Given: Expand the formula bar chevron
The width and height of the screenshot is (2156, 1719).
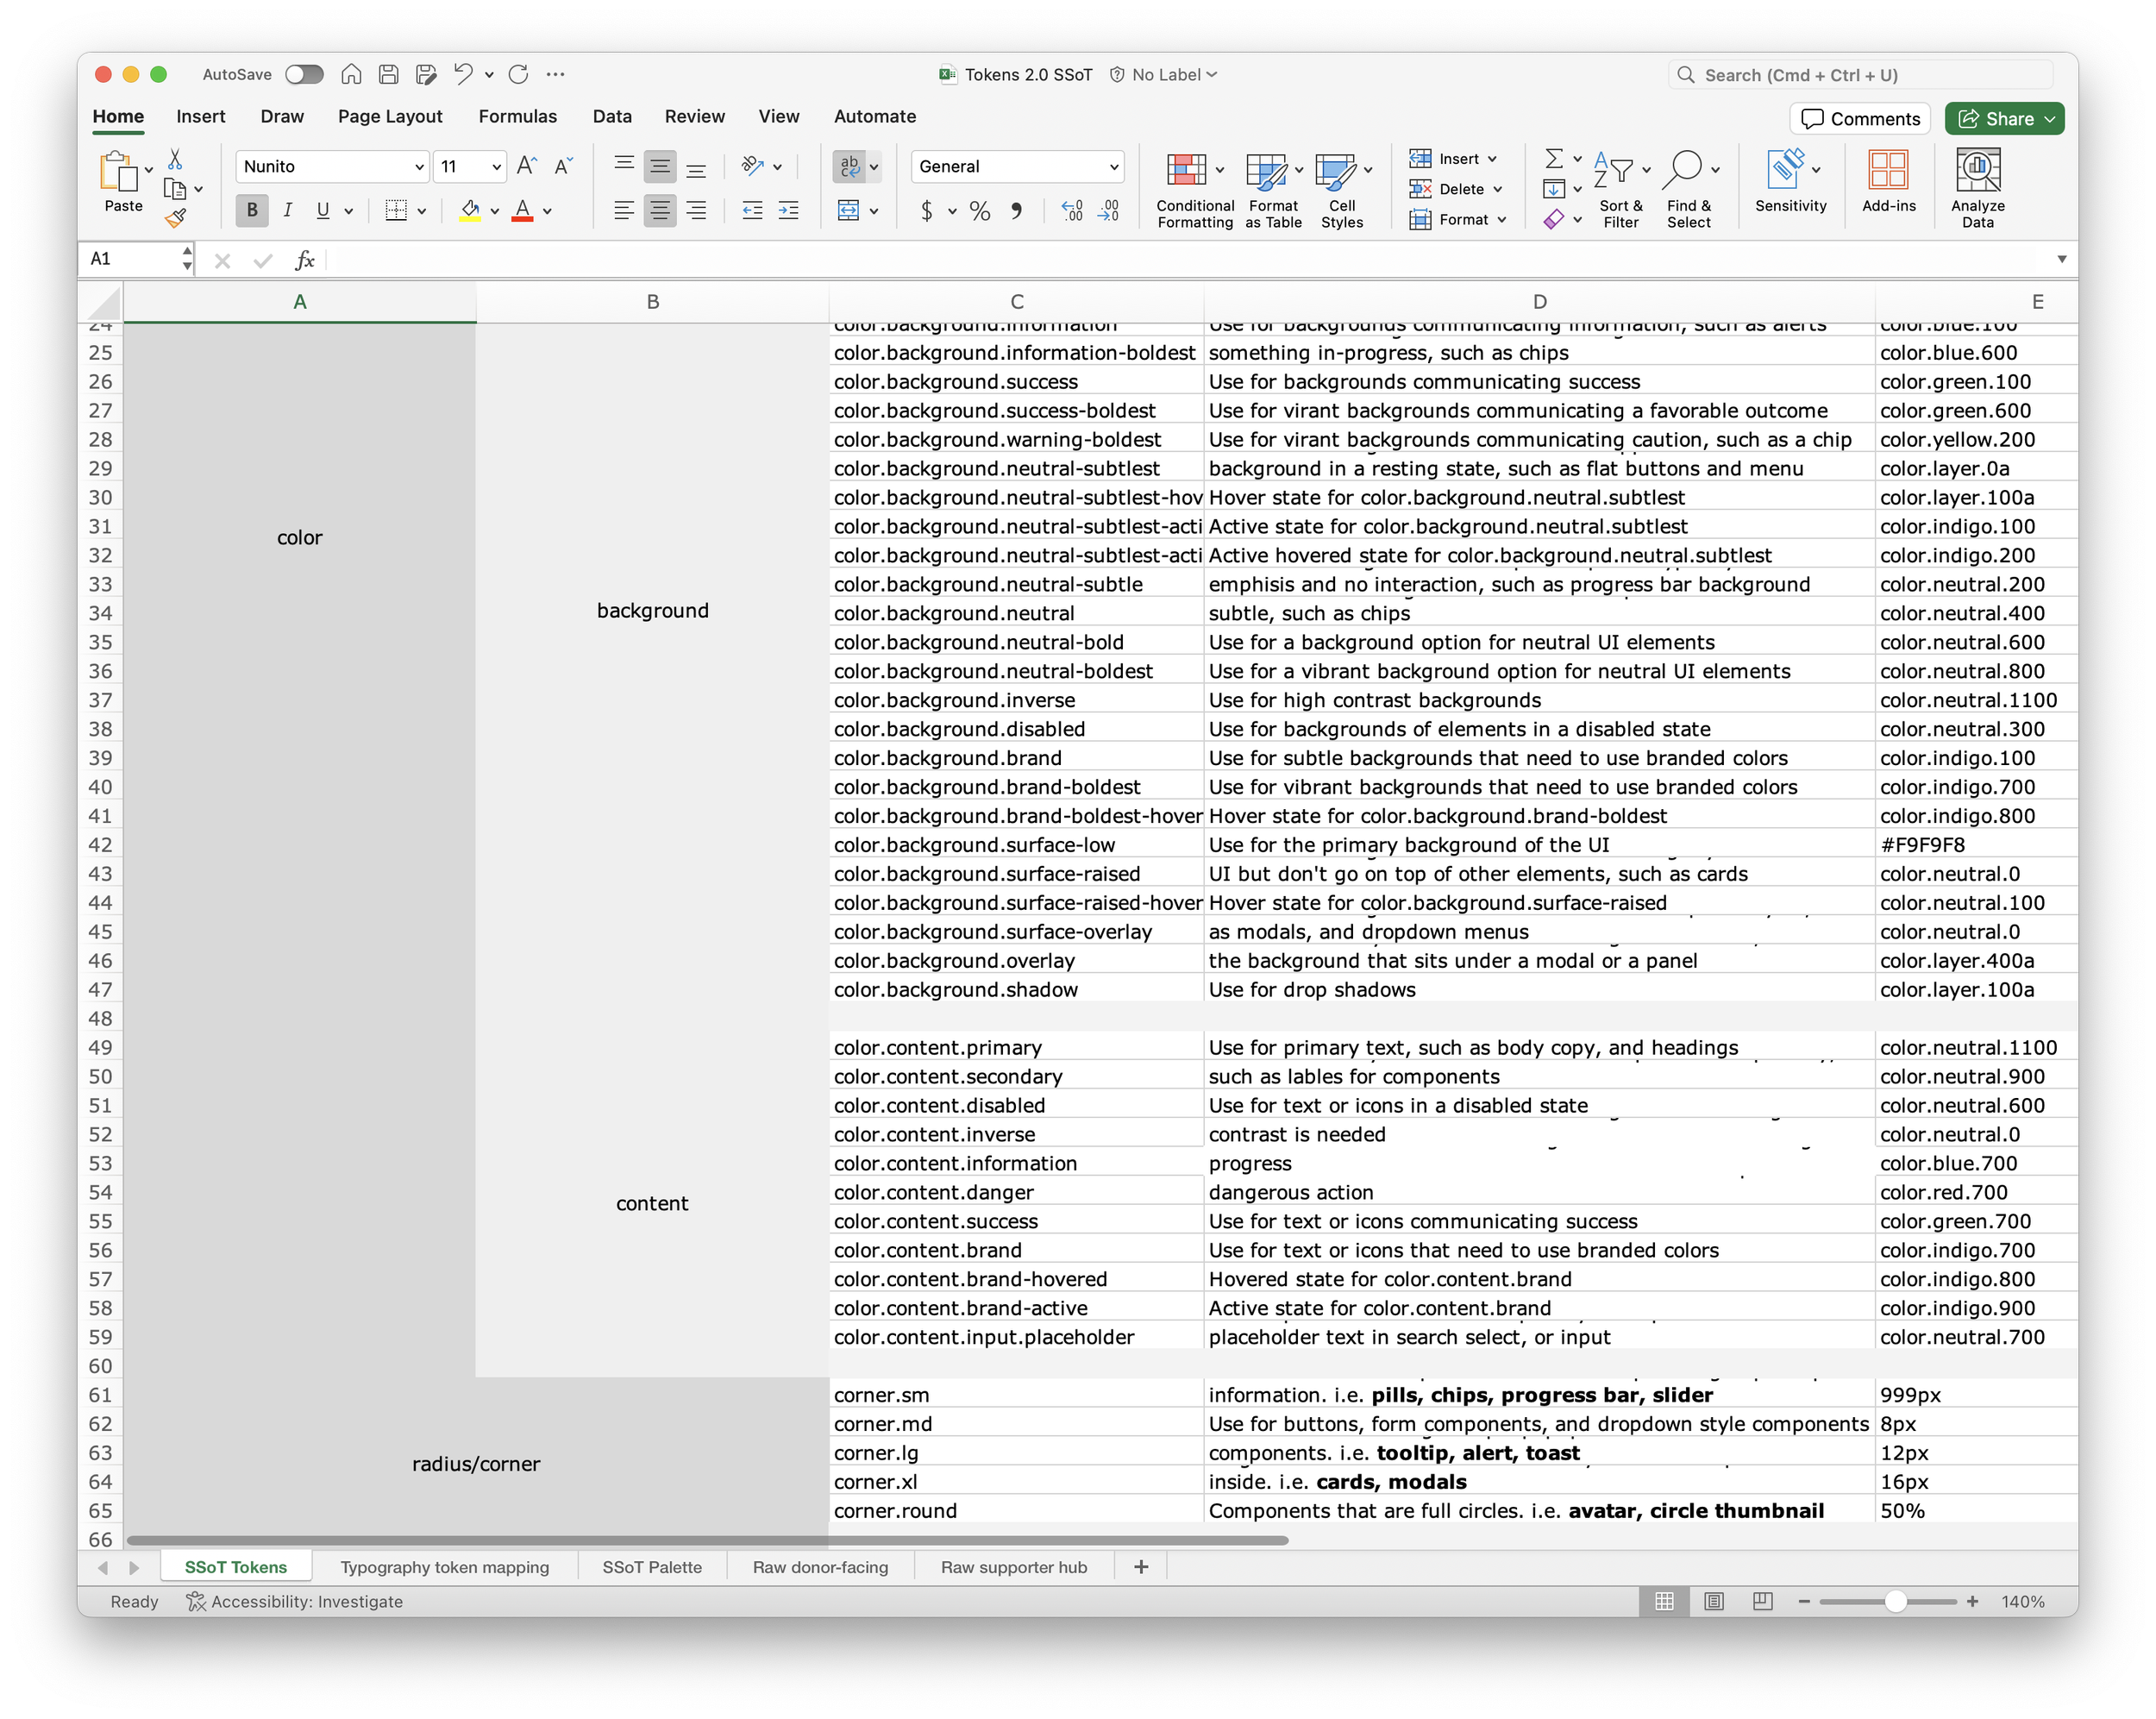Looking at the screenshot, I should point(2061,259).
